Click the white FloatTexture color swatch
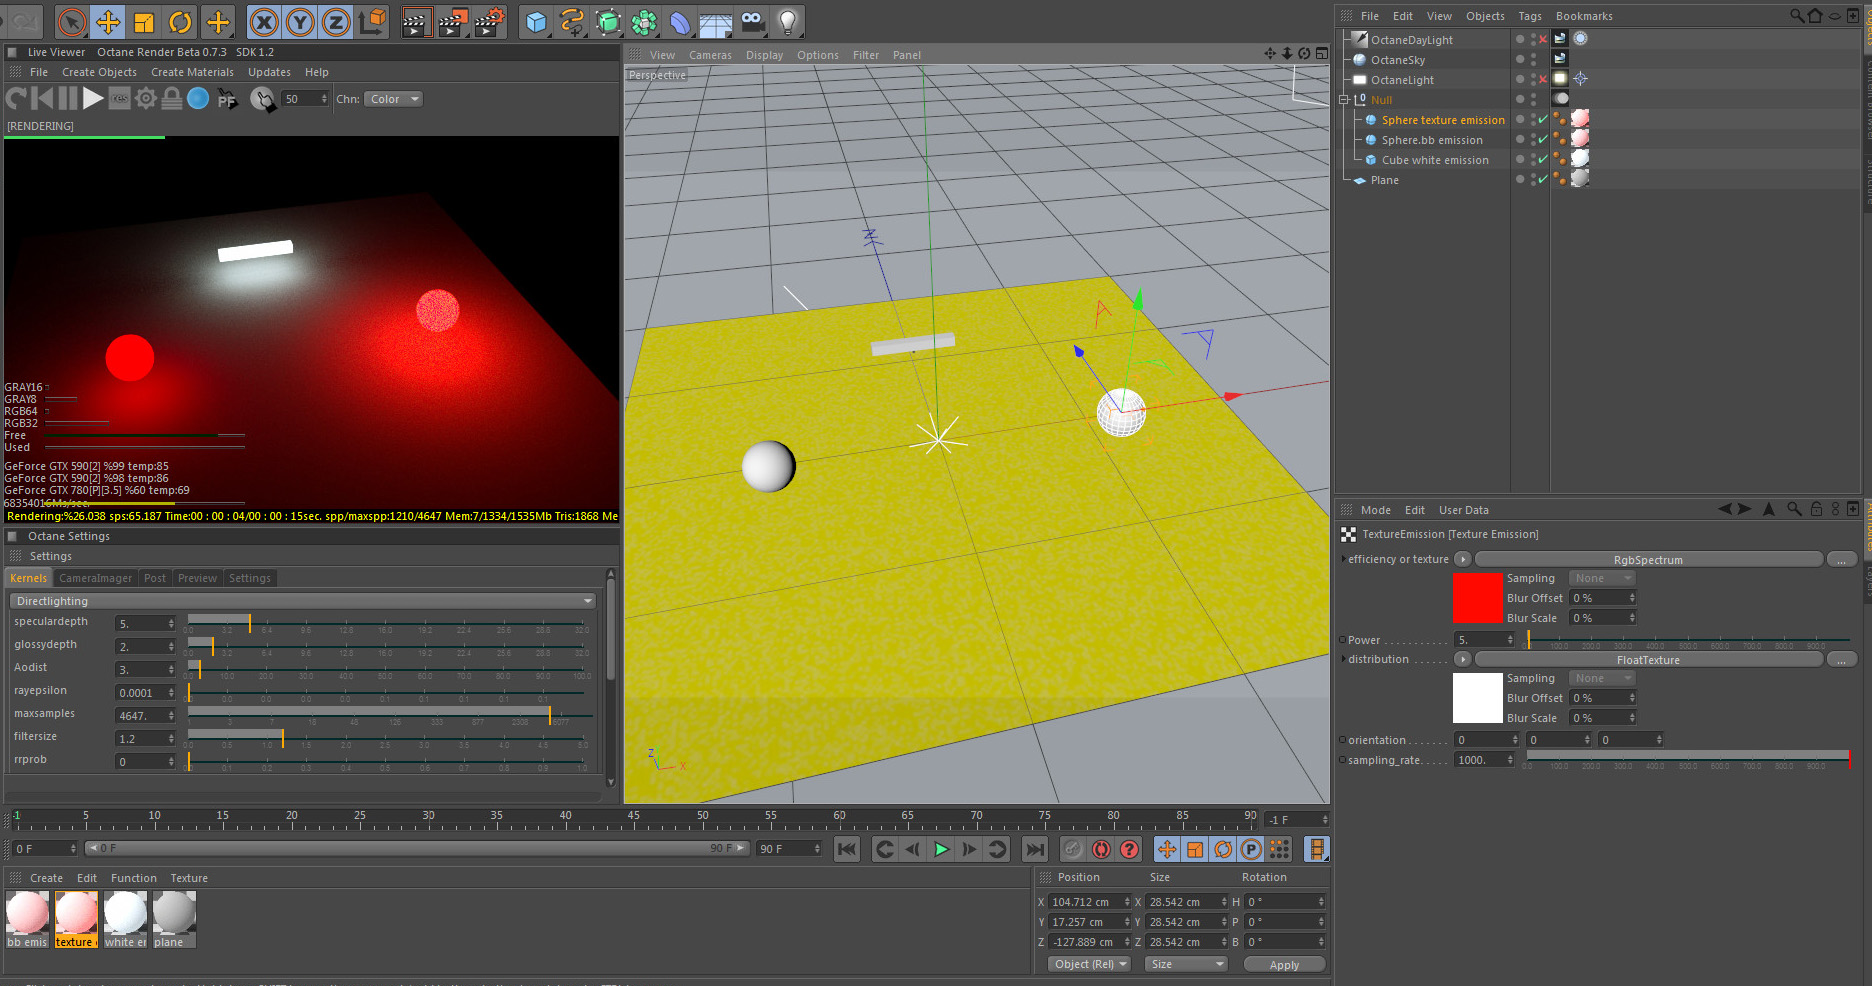1872x986 pixels. (x=1478, y=698)
